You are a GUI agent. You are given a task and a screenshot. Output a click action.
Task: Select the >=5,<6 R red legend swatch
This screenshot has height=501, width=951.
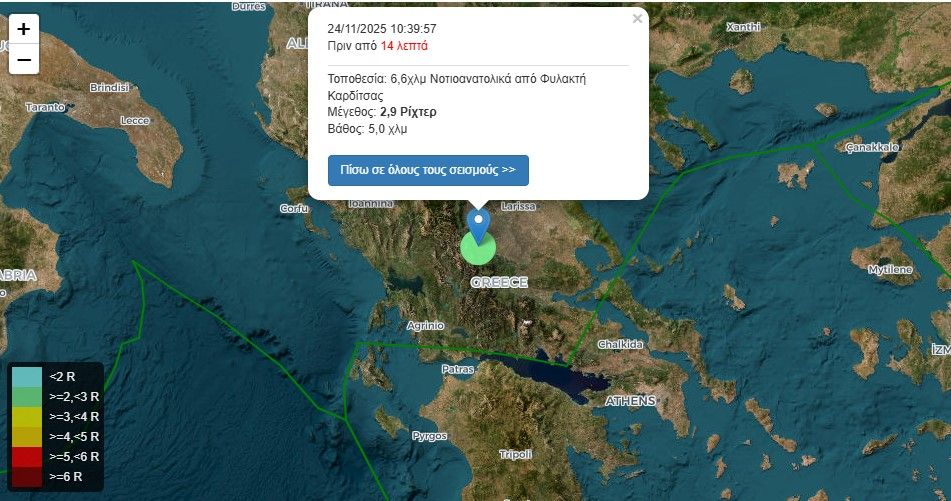tap(27, 457)
